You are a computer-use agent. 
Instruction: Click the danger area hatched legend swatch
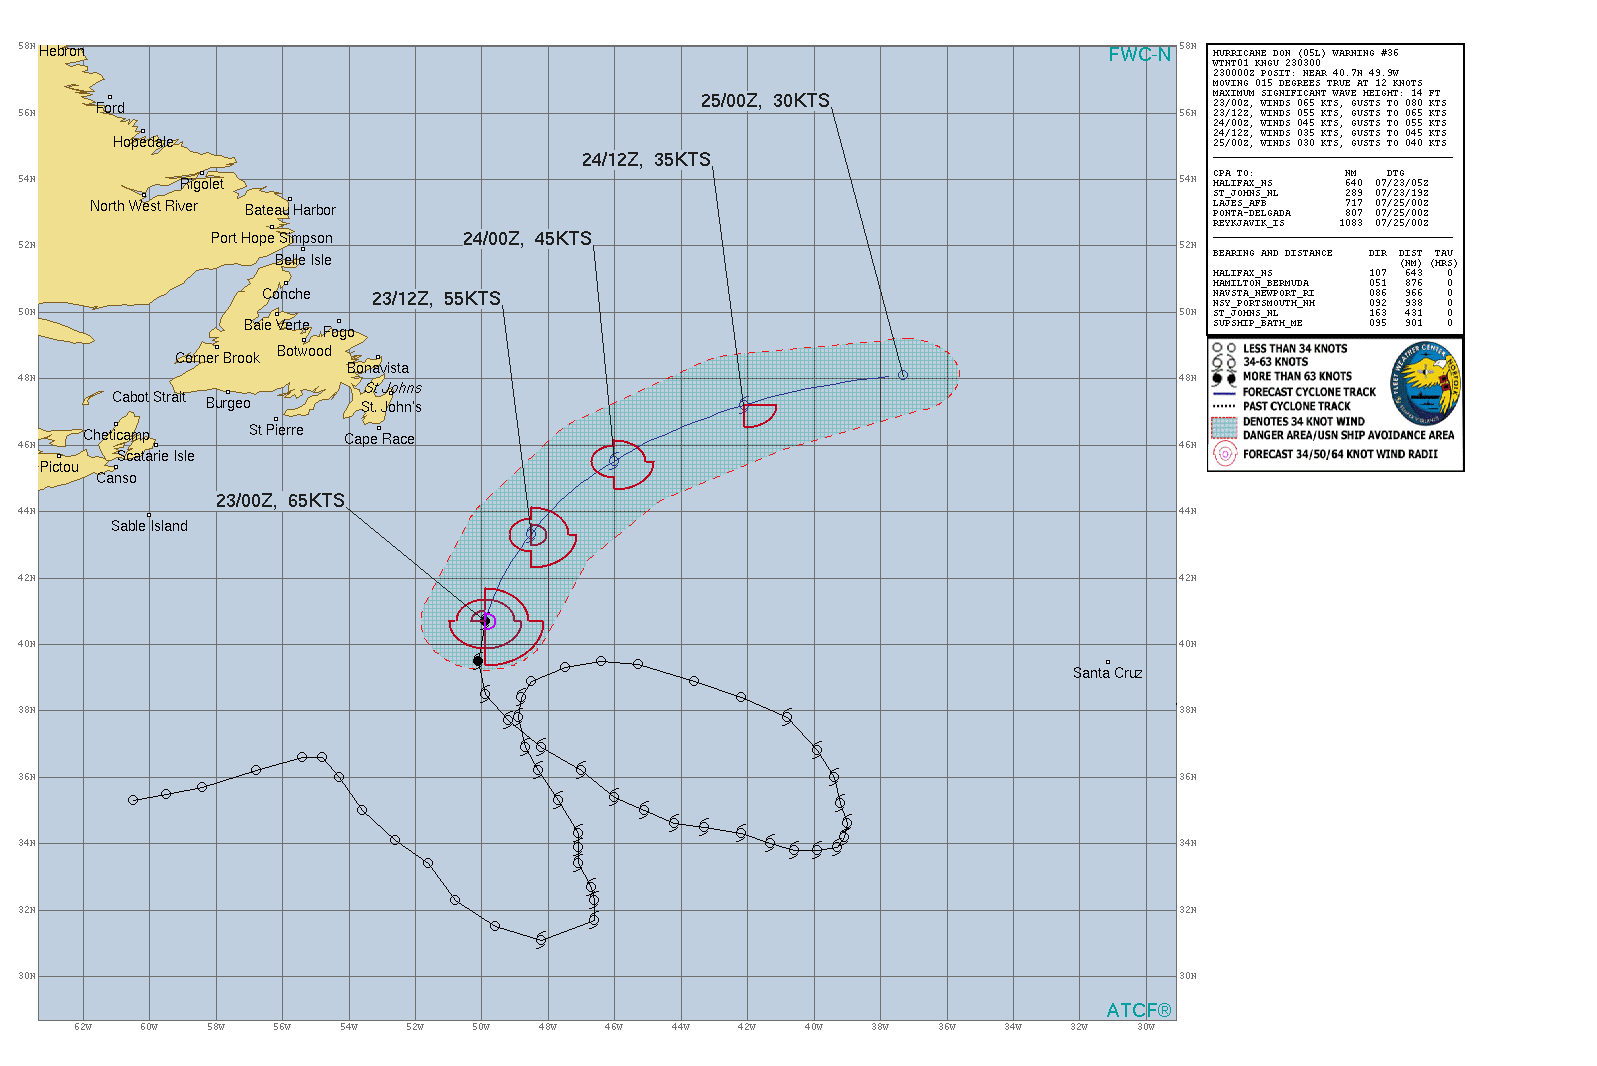point(1224,428)
